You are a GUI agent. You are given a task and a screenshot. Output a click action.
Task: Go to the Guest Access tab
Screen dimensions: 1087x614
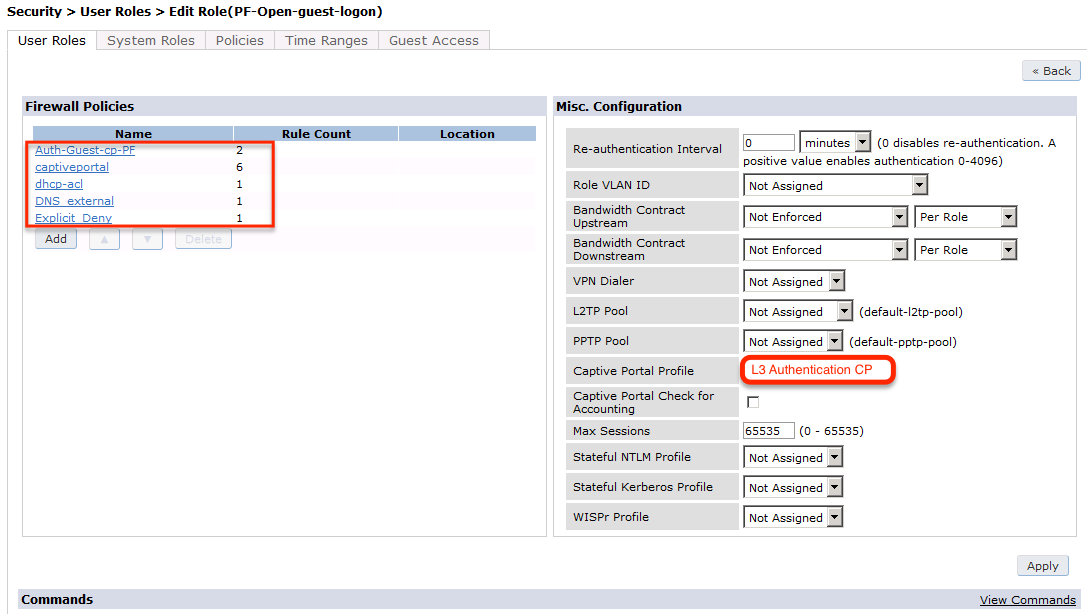[433, 41]
